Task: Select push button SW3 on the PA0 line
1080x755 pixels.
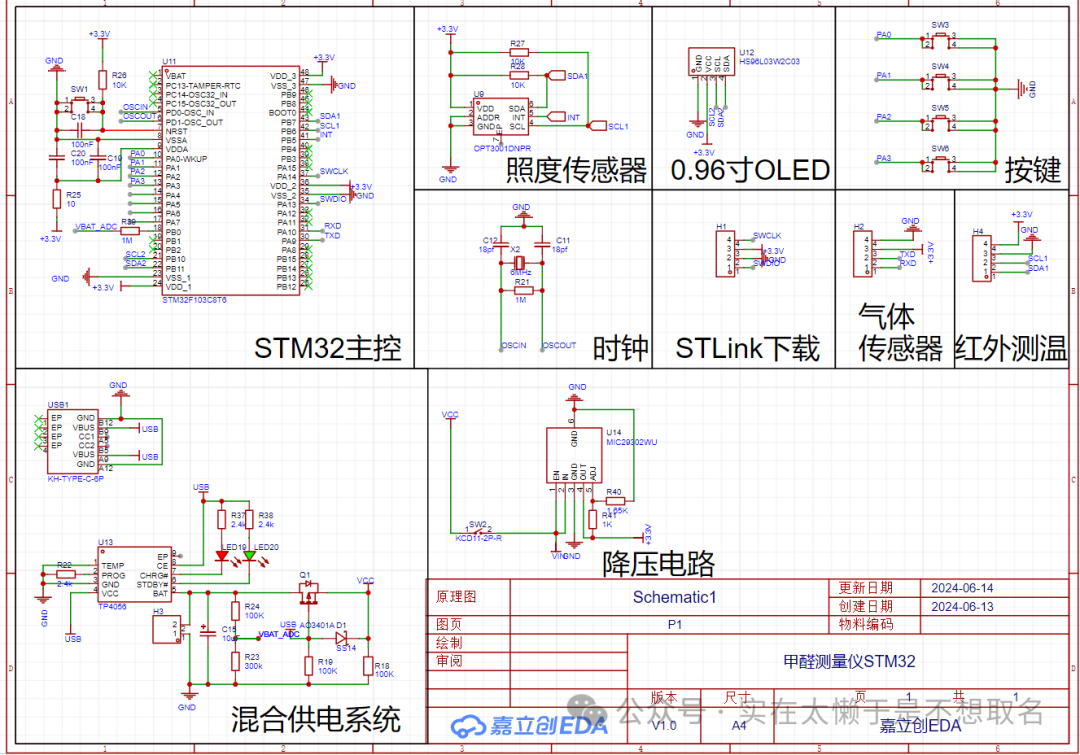Action: pos(940,40)
